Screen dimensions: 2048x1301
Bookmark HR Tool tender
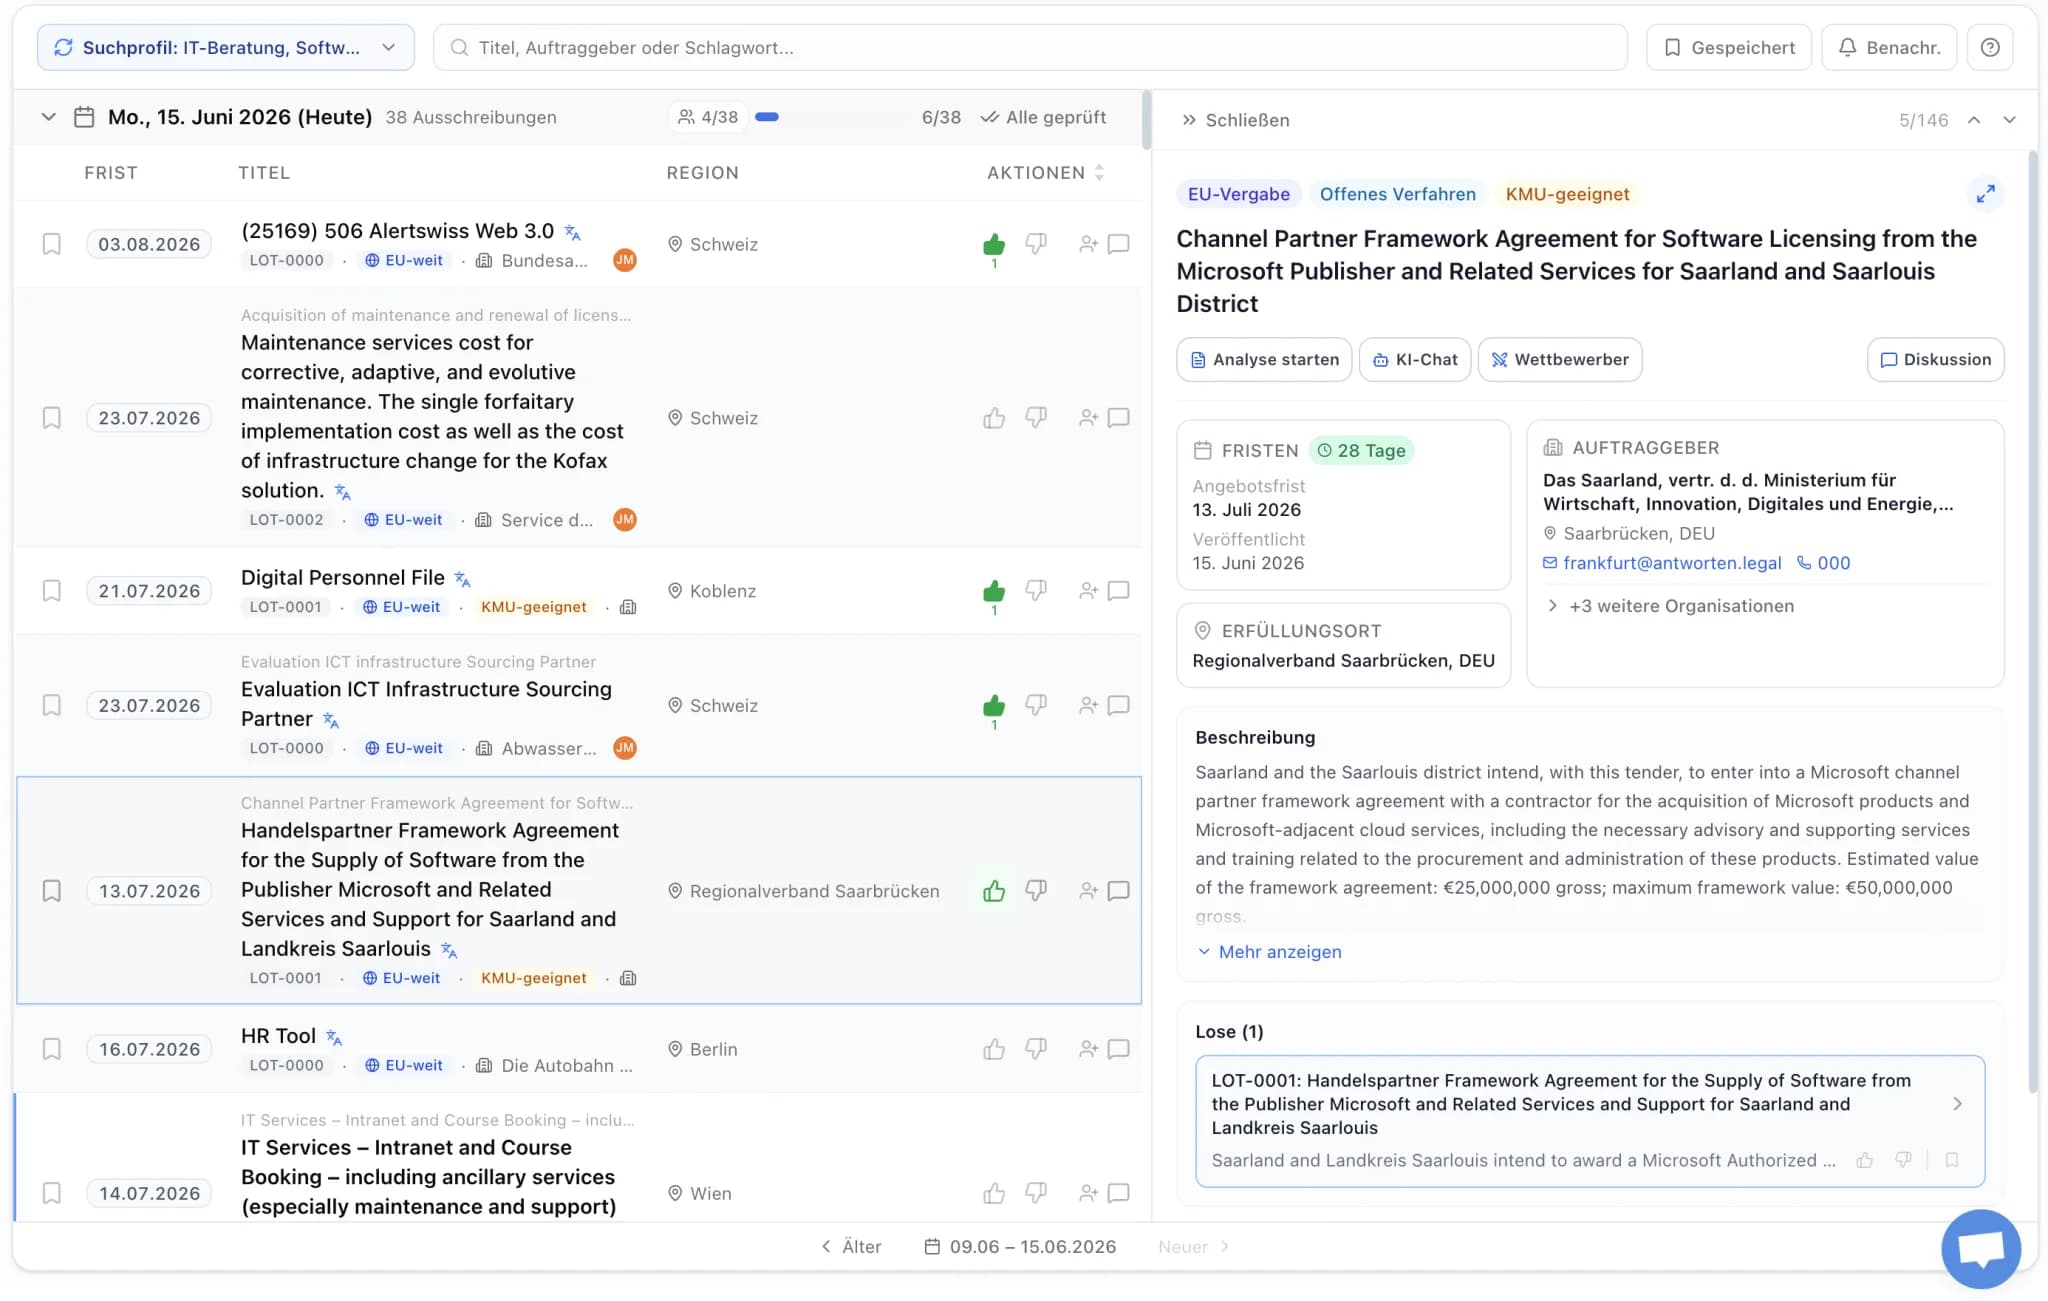pos(51,1049)
